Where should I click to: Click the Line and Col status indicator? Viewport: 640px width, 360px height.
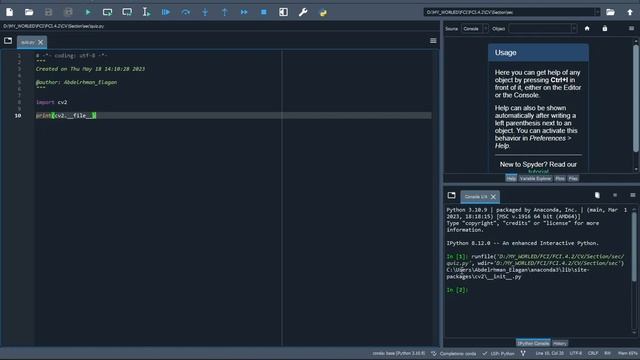pos(549,353)
